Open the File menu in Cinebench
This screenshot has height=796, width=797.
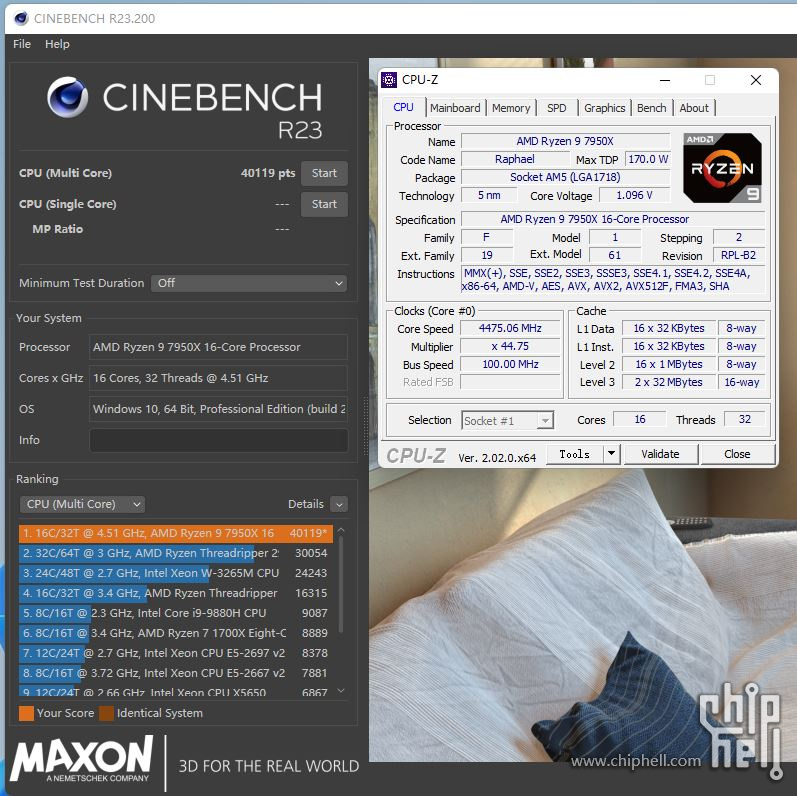[22, 44]
